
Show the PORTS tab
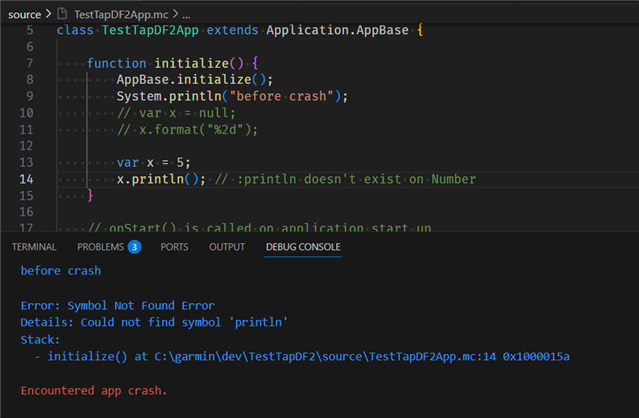pyautogui.click(x=174, y=247)
